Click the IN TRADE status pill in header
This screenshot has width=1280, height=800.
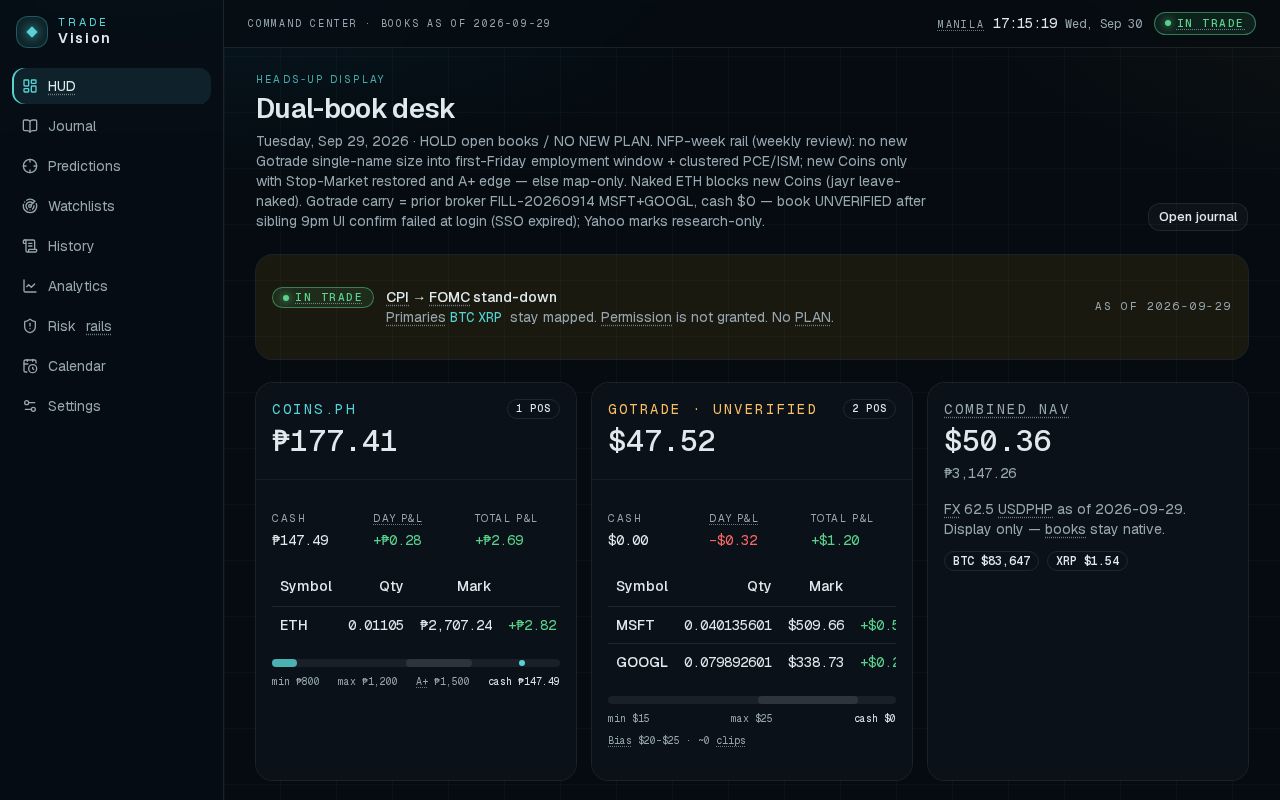coord(1205,23)
